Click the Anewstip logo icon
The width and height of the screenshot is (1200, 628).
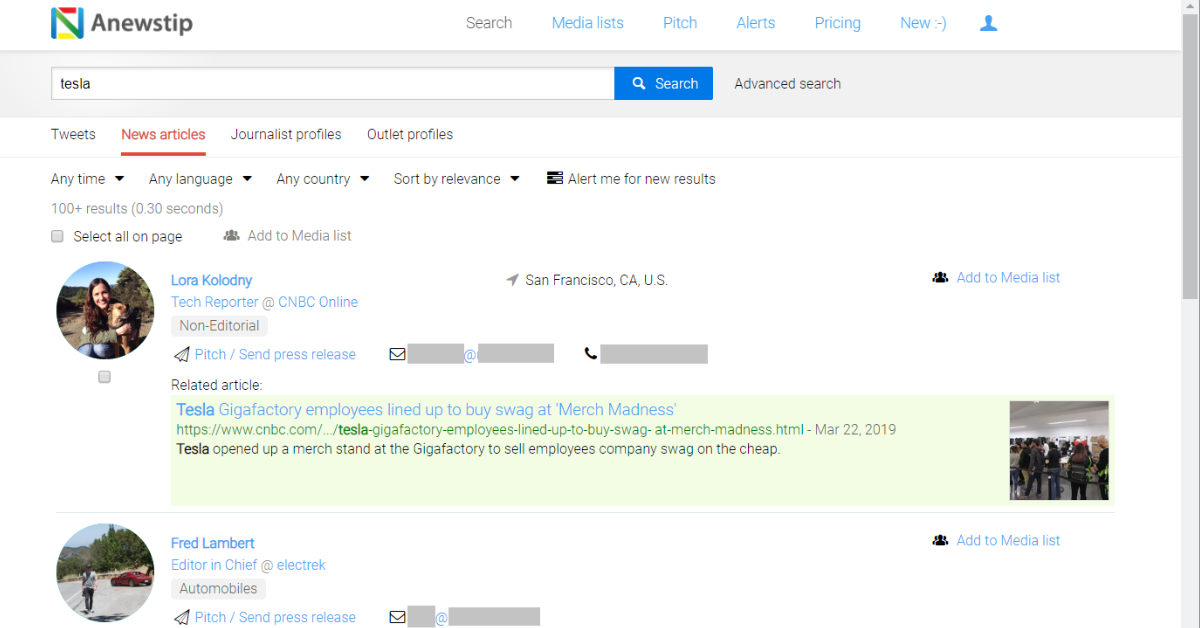coord(67,23)
